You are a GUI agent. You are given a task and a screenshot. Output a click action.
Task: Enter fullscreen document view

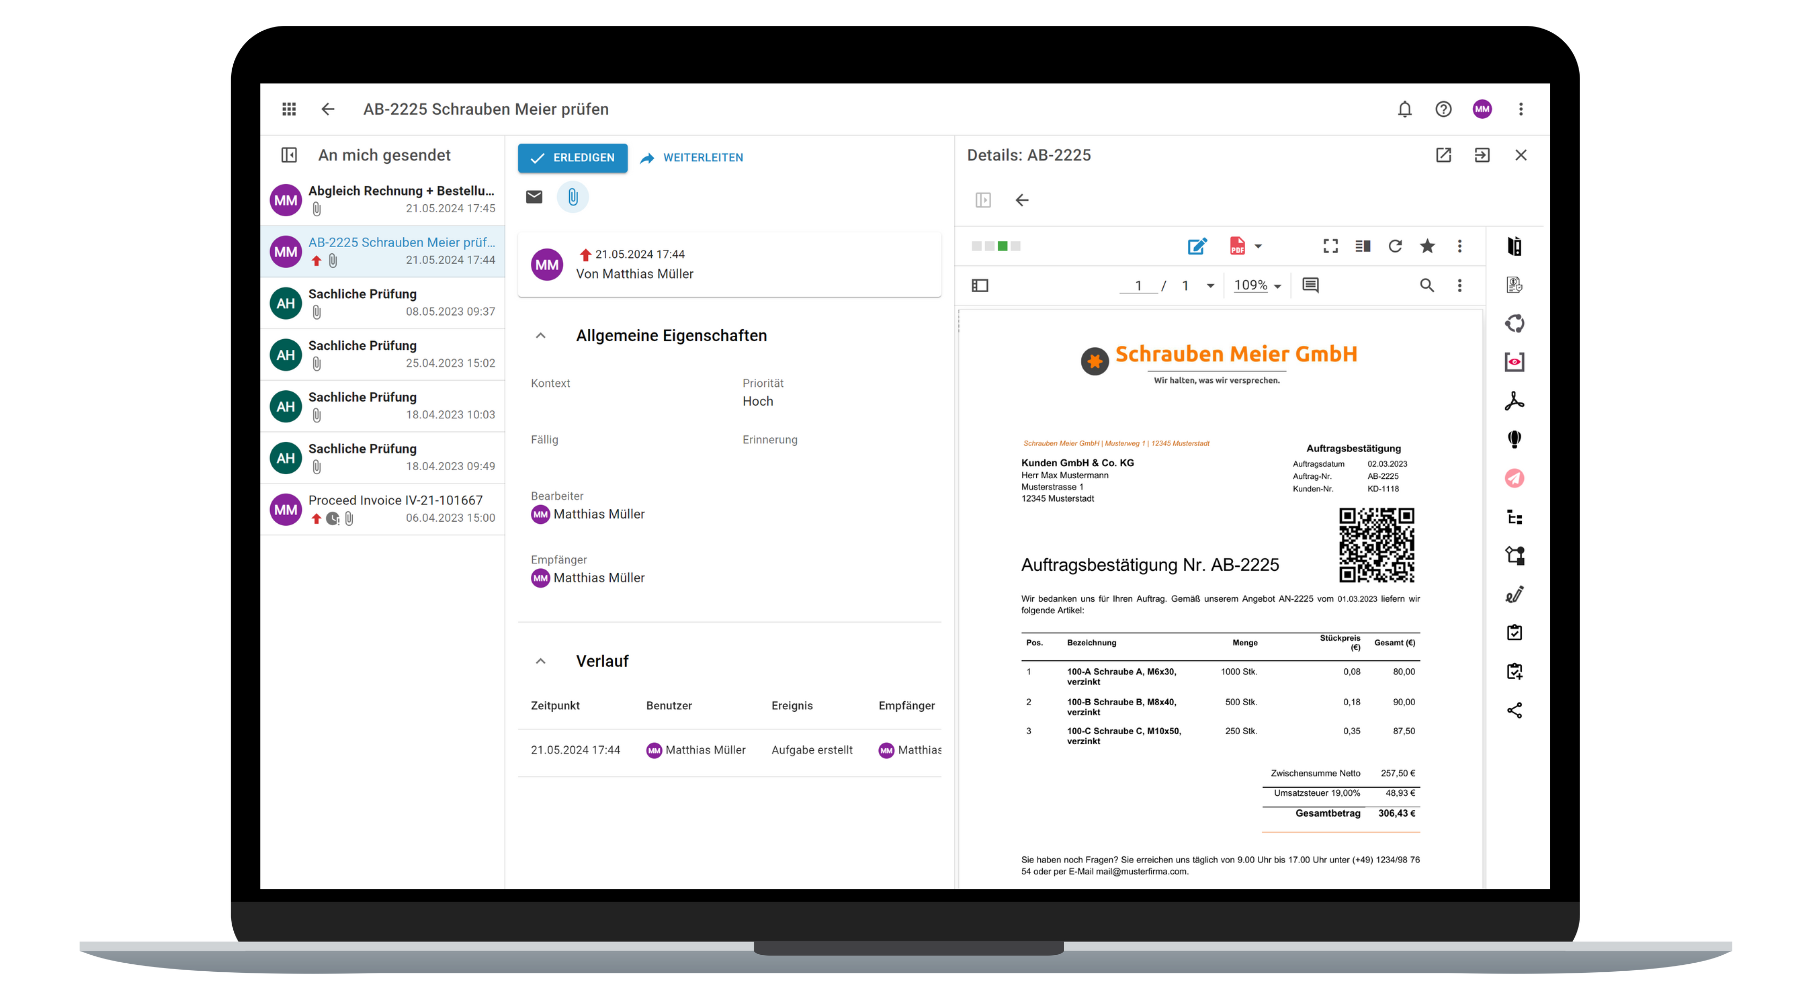(1330, 245)
